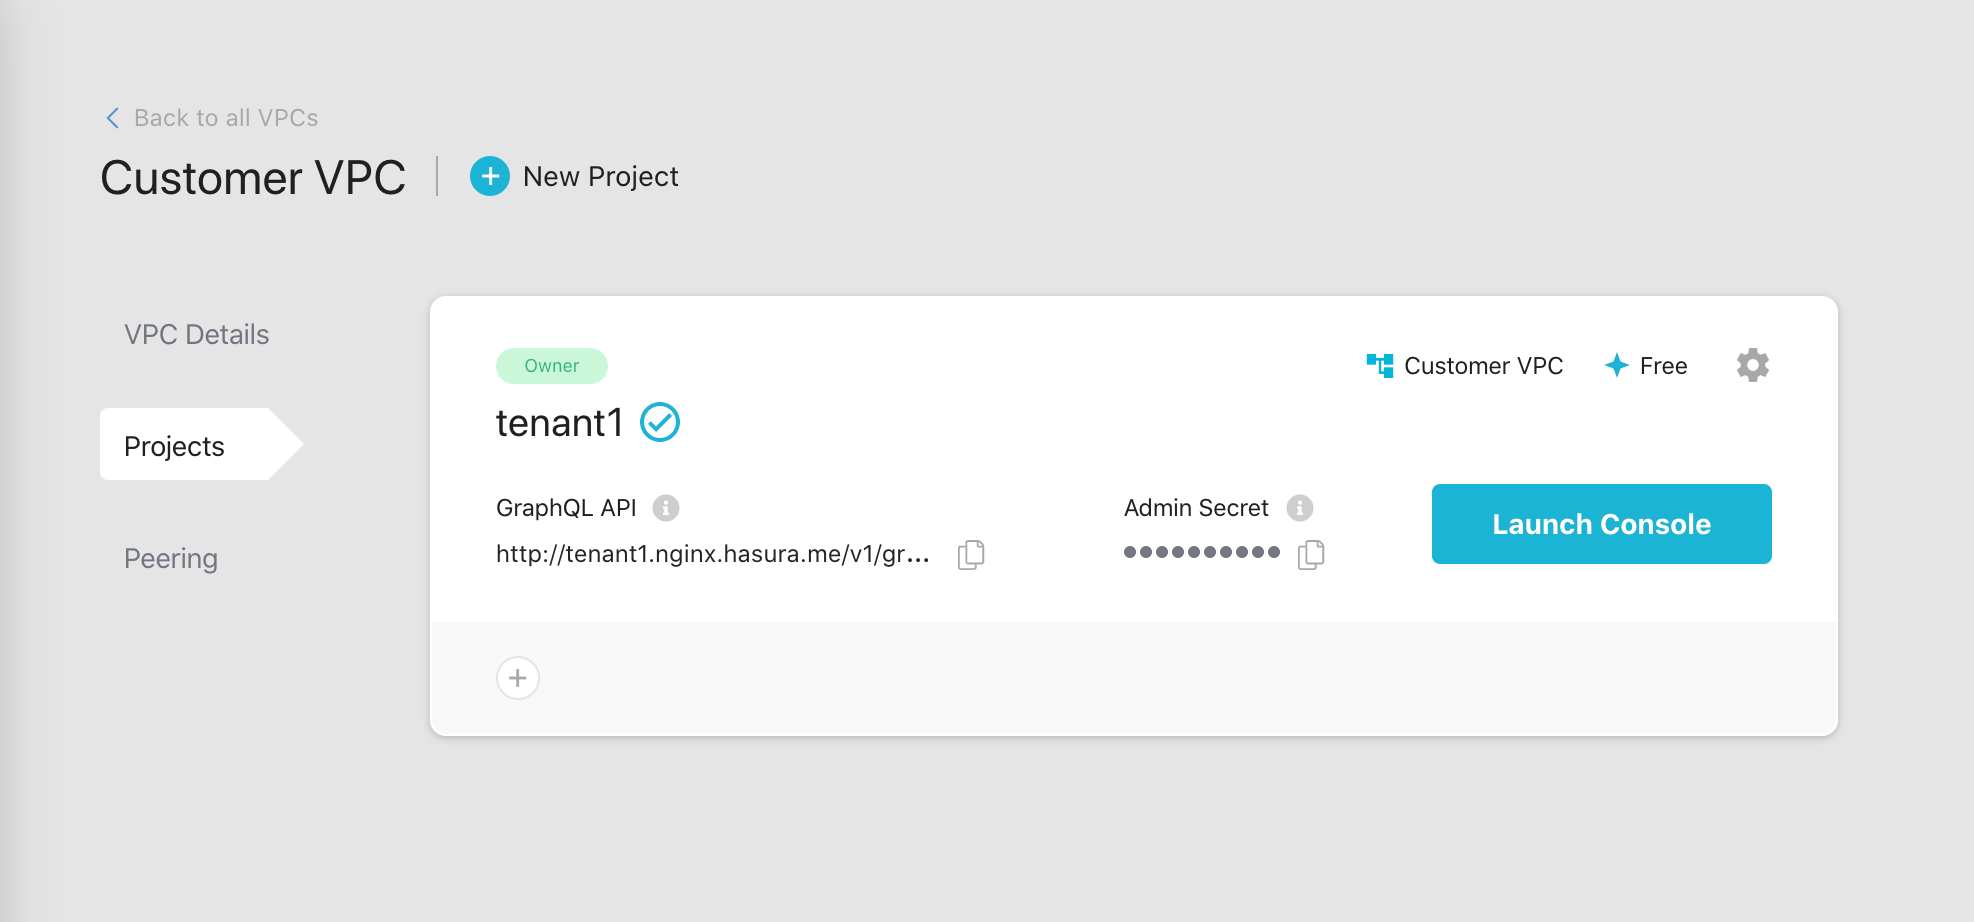The image size is (1974, 922).
Task: Click the Customer VPC network icon
Action: pyautogui.click(x=1380, y=365)
